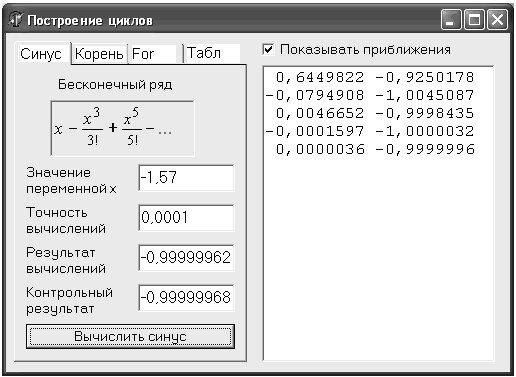Image resolution: width=516 pixels, height=377 pixels.
Task: Open the Табл tab
Action: 212,53
